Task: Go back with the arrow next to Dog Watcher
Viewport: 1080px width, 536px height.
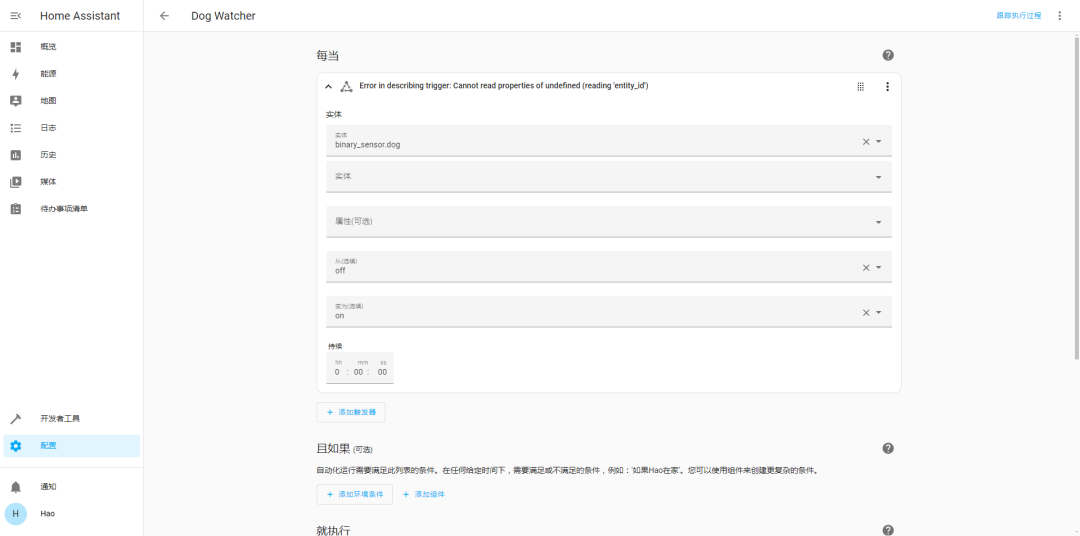Action: point(164,16)
